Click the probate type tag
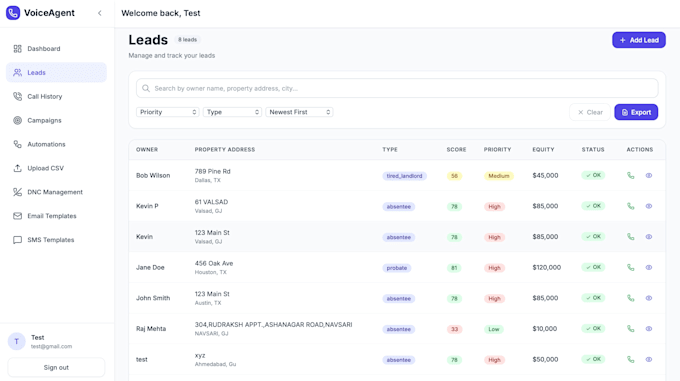680x381 pixels. (x=397, y=268)
